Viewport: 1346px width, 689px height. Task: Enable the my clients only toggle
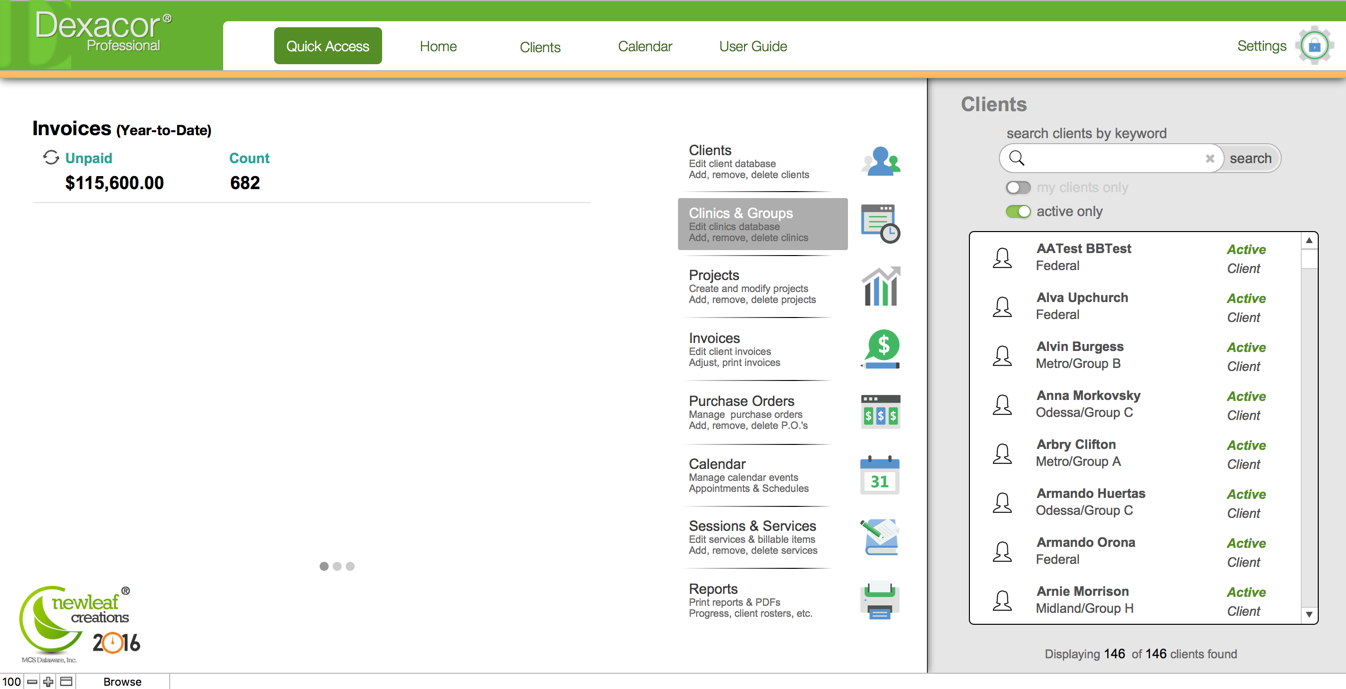click(x=1018, y=187)
